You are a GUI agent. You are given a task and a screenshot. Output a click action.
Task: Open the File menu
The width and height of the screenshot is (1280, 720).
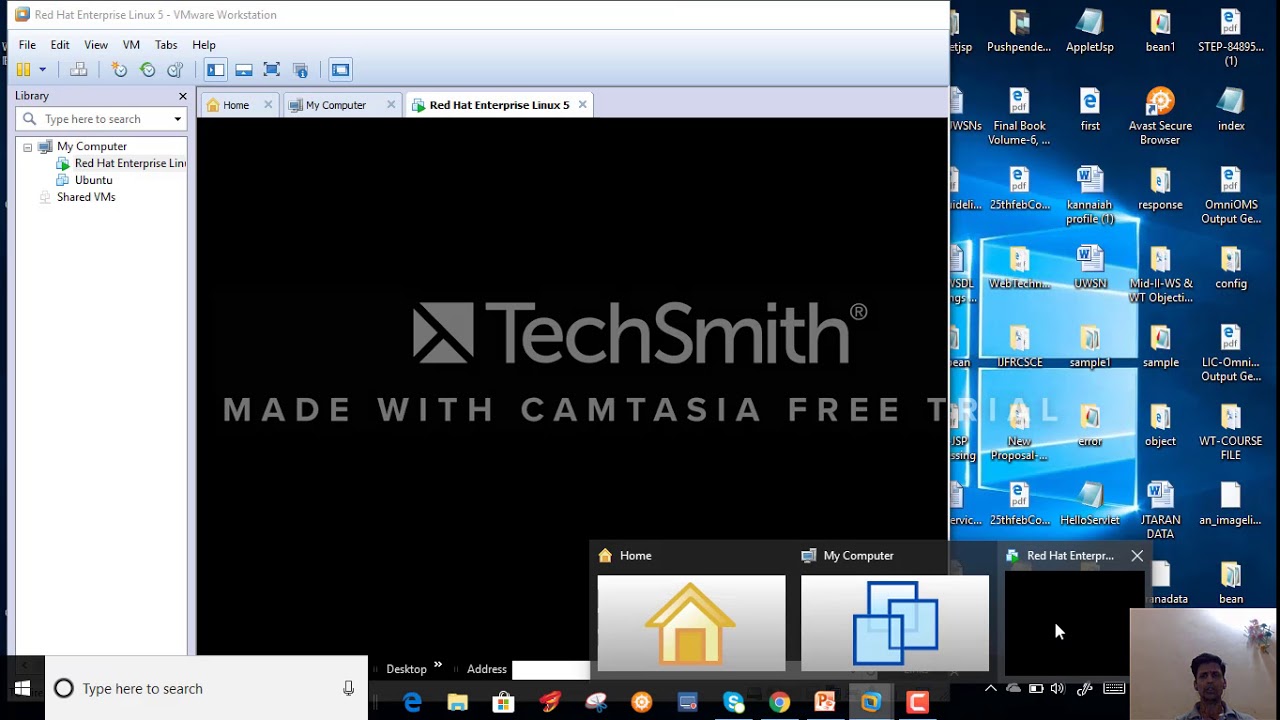click(x=27, y=45)
